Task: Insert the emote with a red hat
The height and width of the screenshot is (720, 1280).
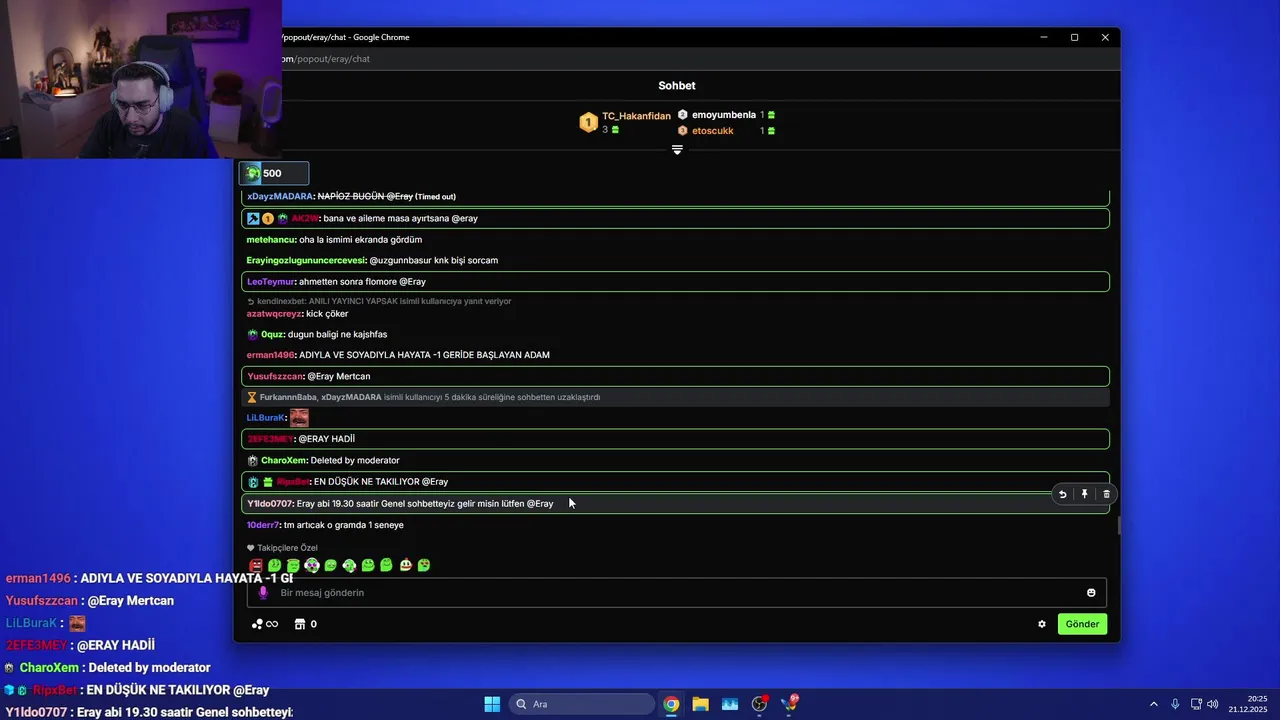Action: (x=405, y=566)
